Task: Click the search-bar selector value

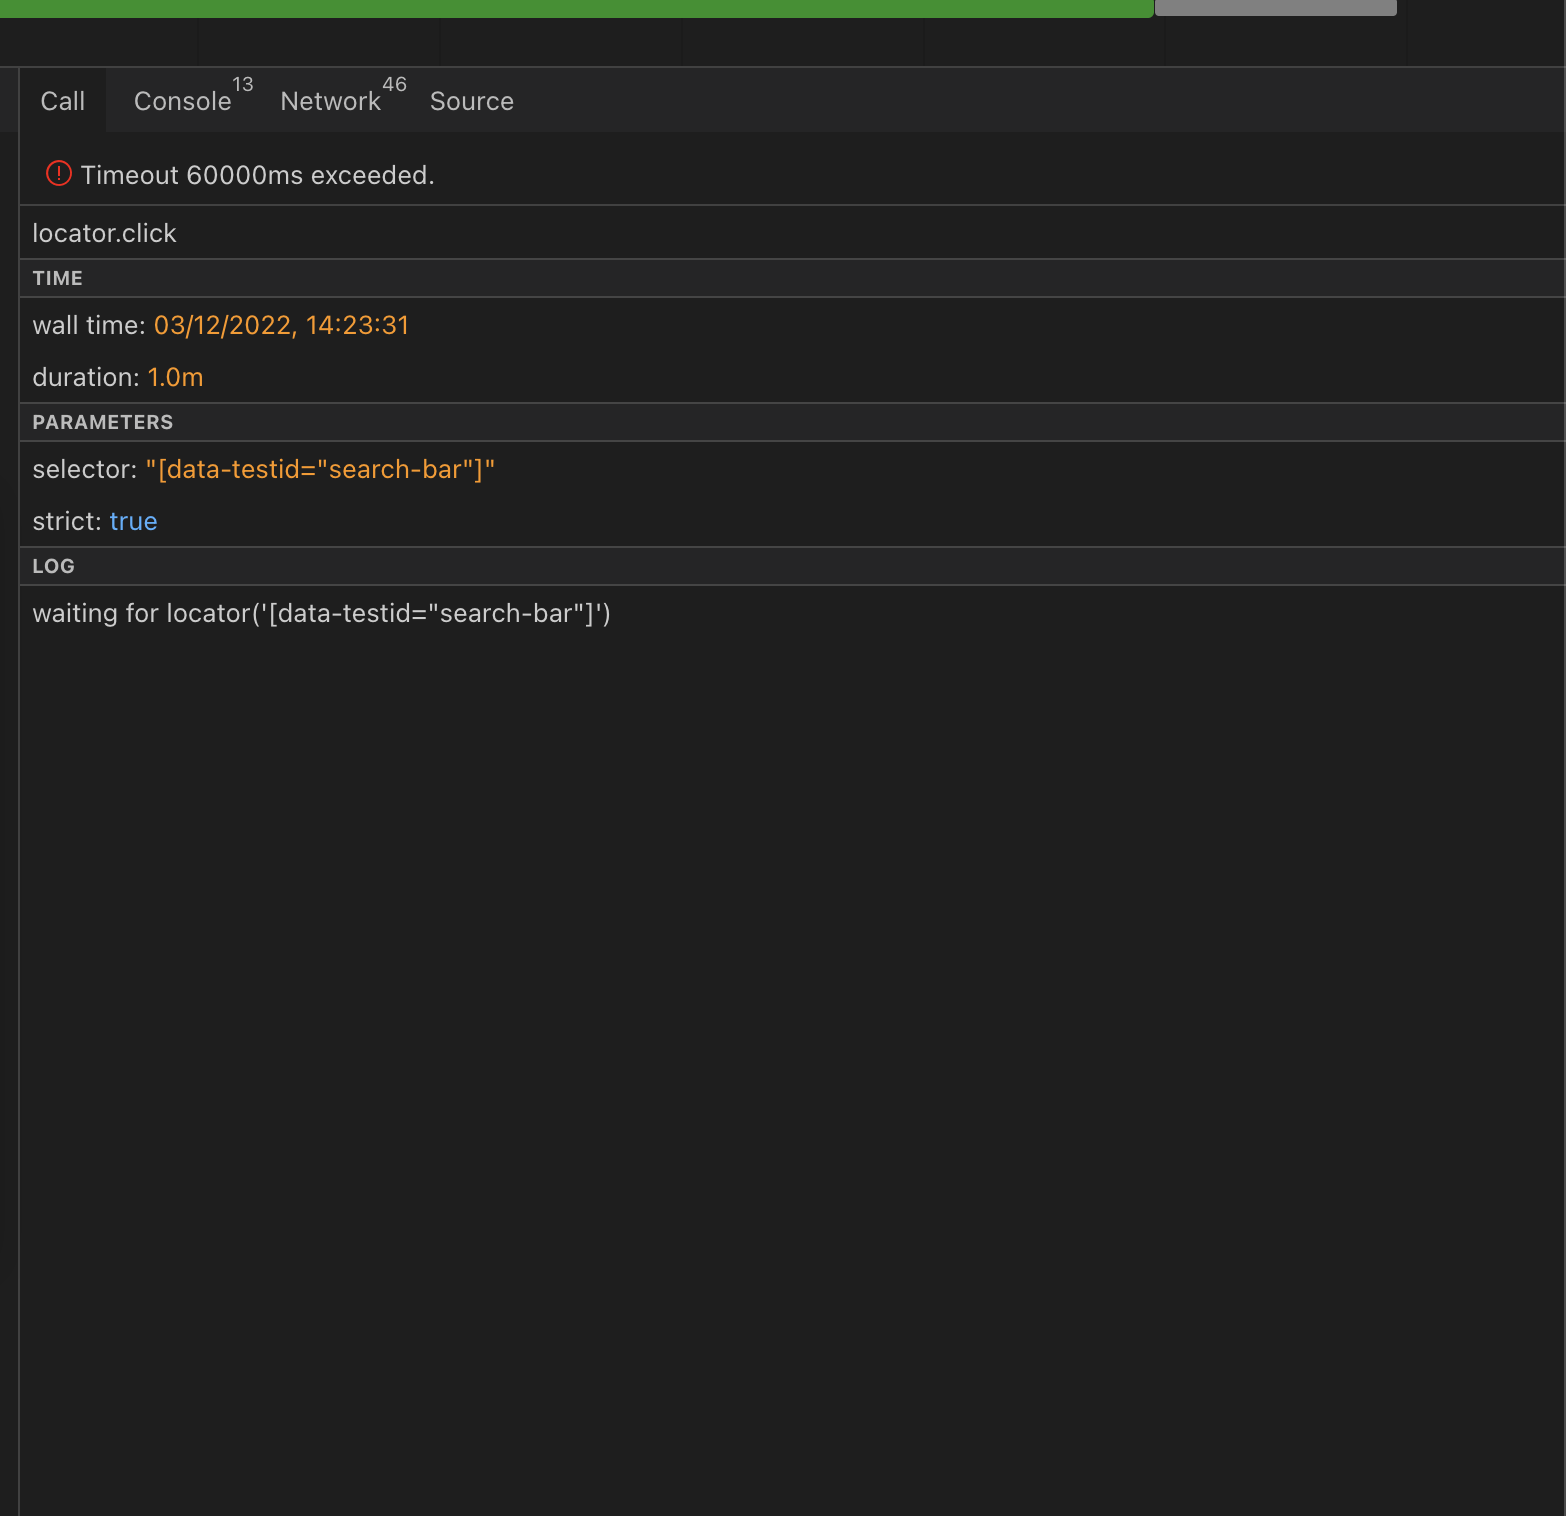Action: (x=321, y=469)
